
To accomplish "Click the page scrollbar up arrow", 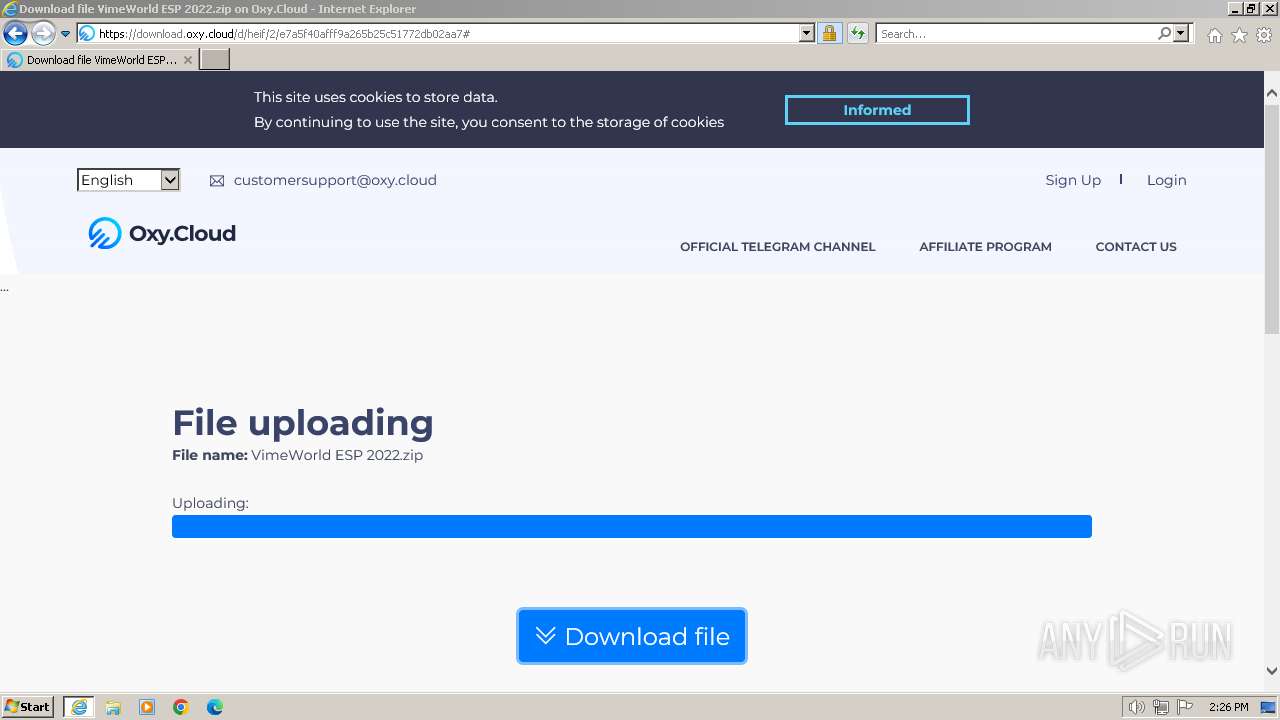I will coord(1272,93).
